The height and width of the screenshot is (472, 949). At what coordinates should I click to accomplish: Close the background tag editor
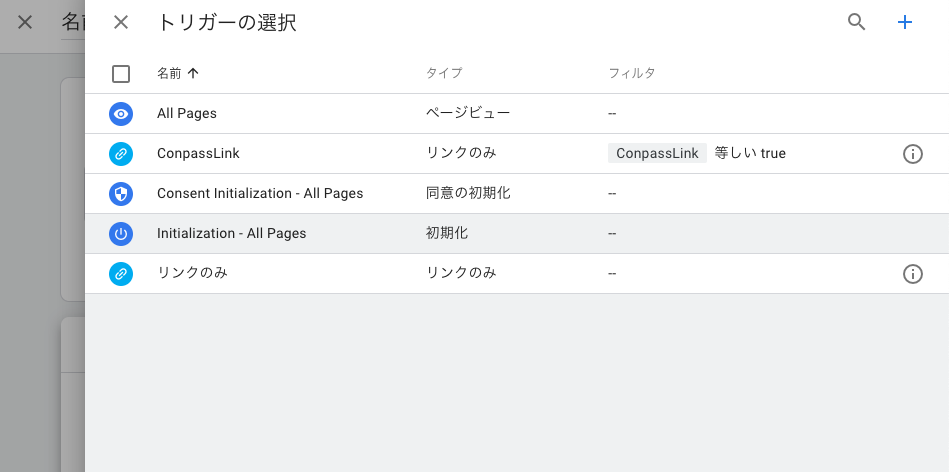click(x=25, y=22)
